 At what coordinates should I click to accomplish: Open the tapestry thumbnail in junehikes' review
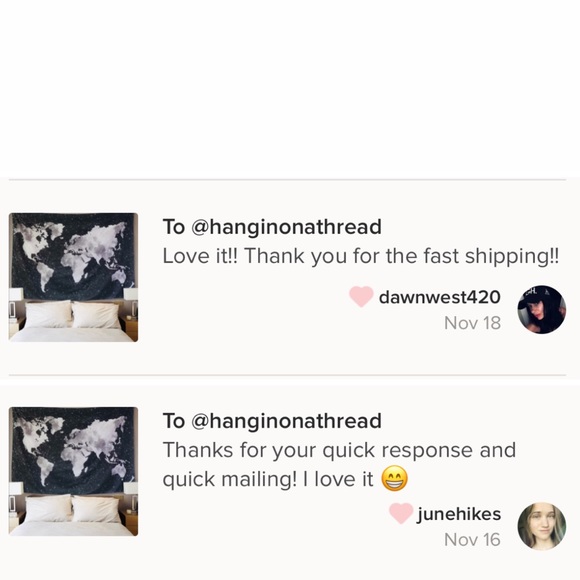[73, 471]
